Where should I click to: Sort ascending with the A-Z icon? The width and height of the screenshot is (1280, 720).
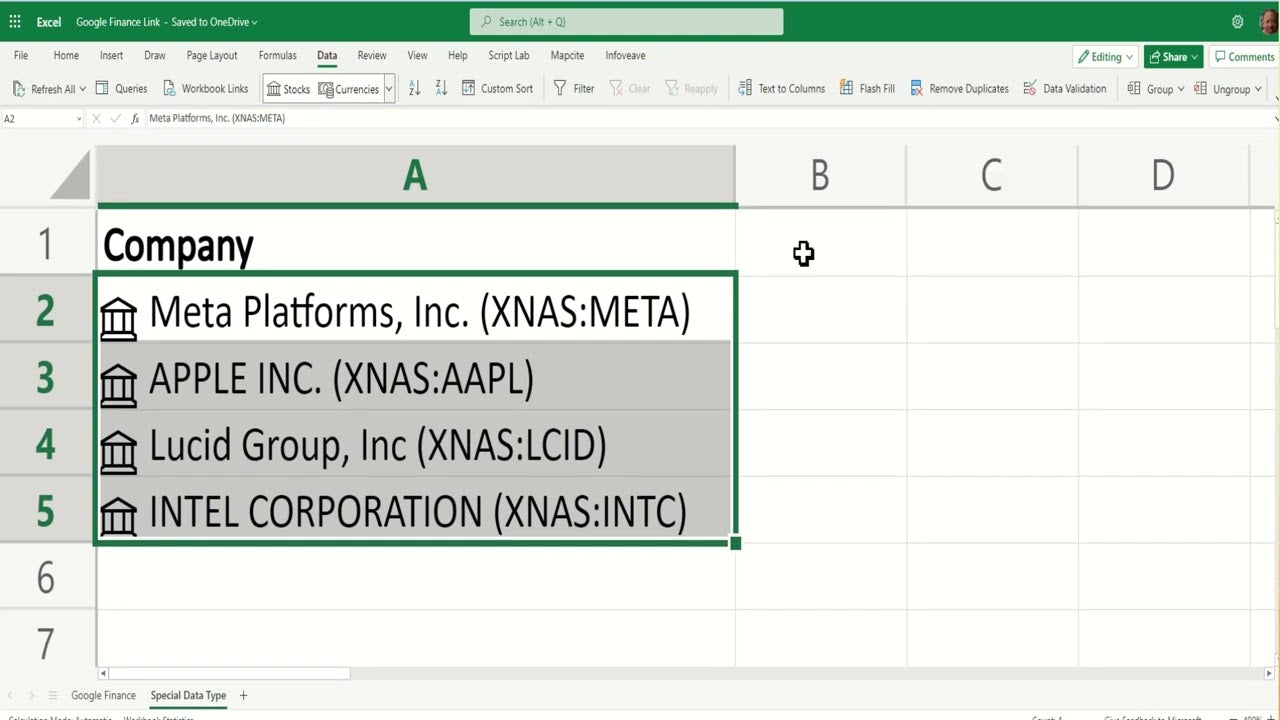[x=415, y=88]
